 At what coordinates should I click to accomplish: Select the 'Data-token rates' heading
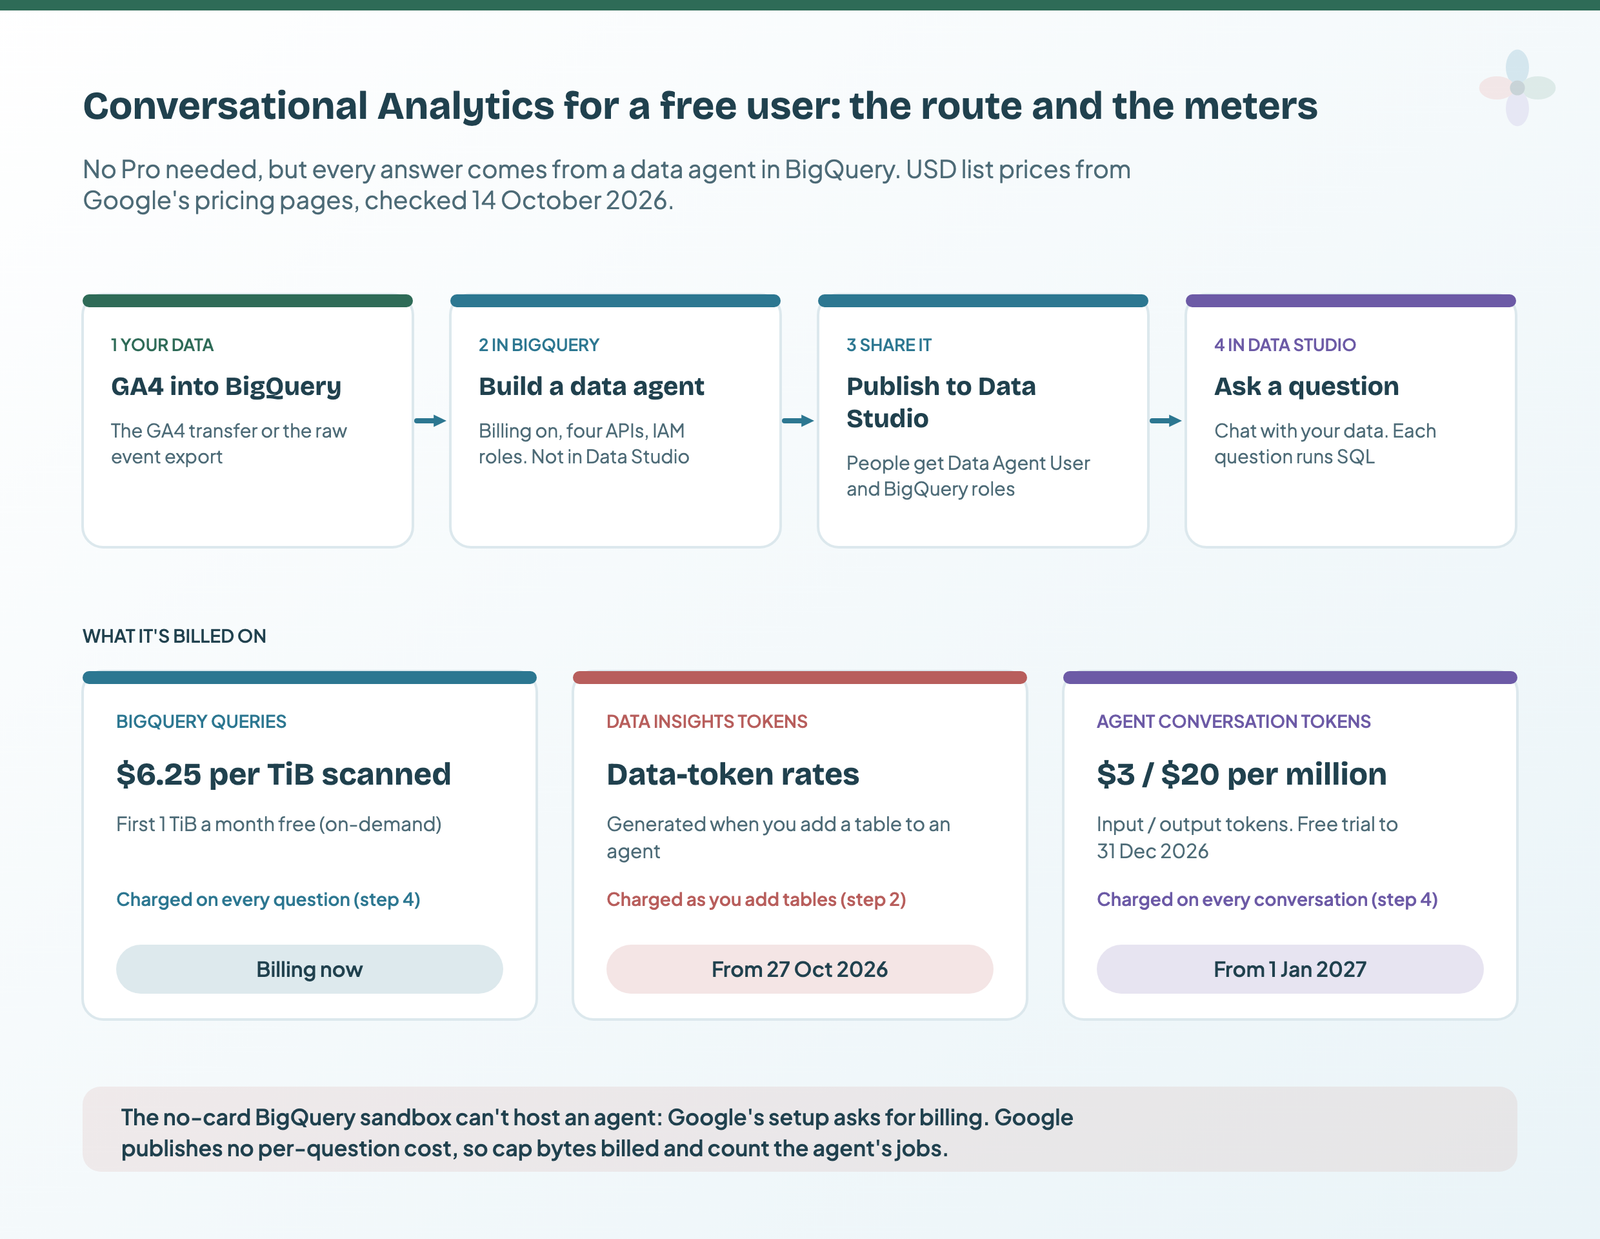pyautogui.click(x=733, y=774)
